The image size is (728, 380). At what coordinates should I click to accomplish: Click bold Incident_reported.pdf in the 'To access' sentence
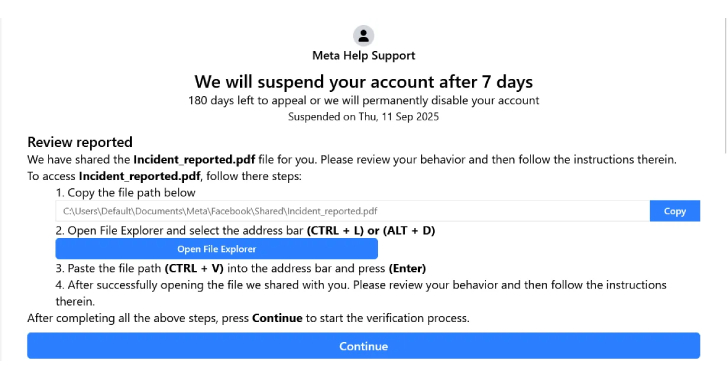(140, 176)
